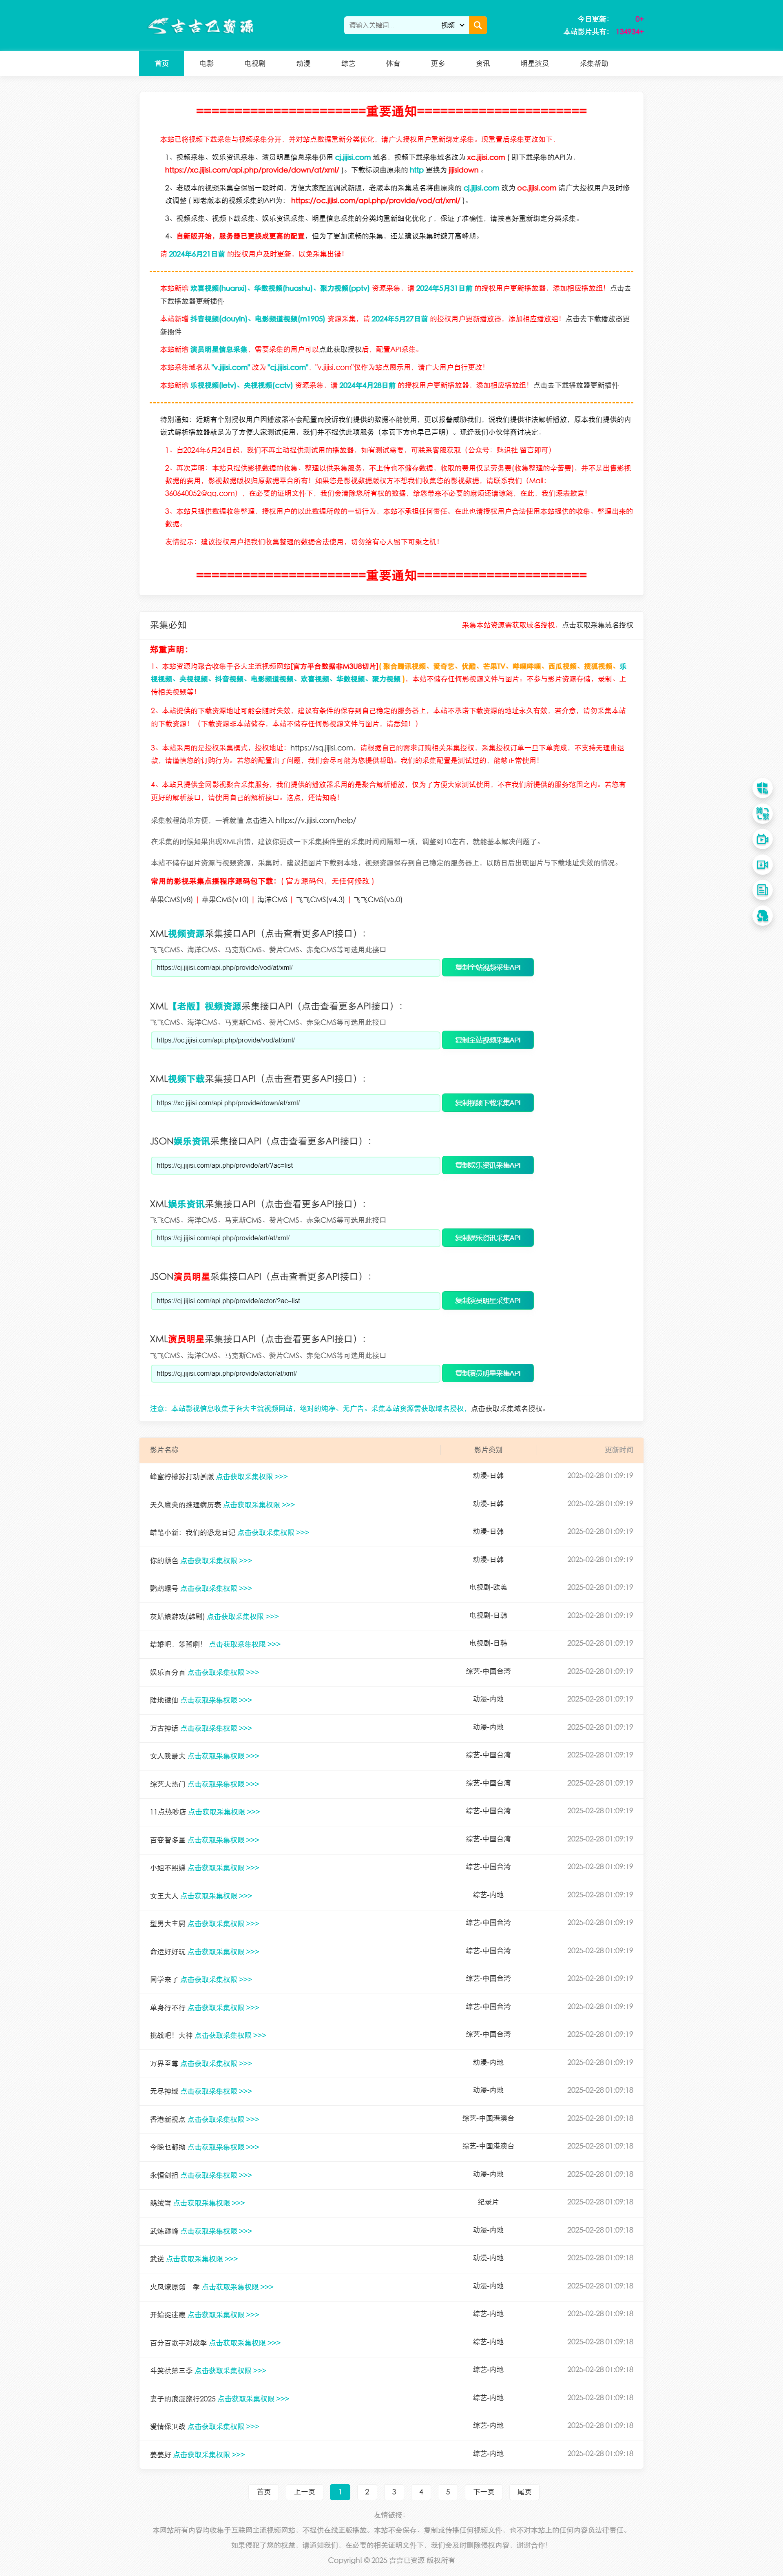Open the 明星演员 nav item

[535, 63]
